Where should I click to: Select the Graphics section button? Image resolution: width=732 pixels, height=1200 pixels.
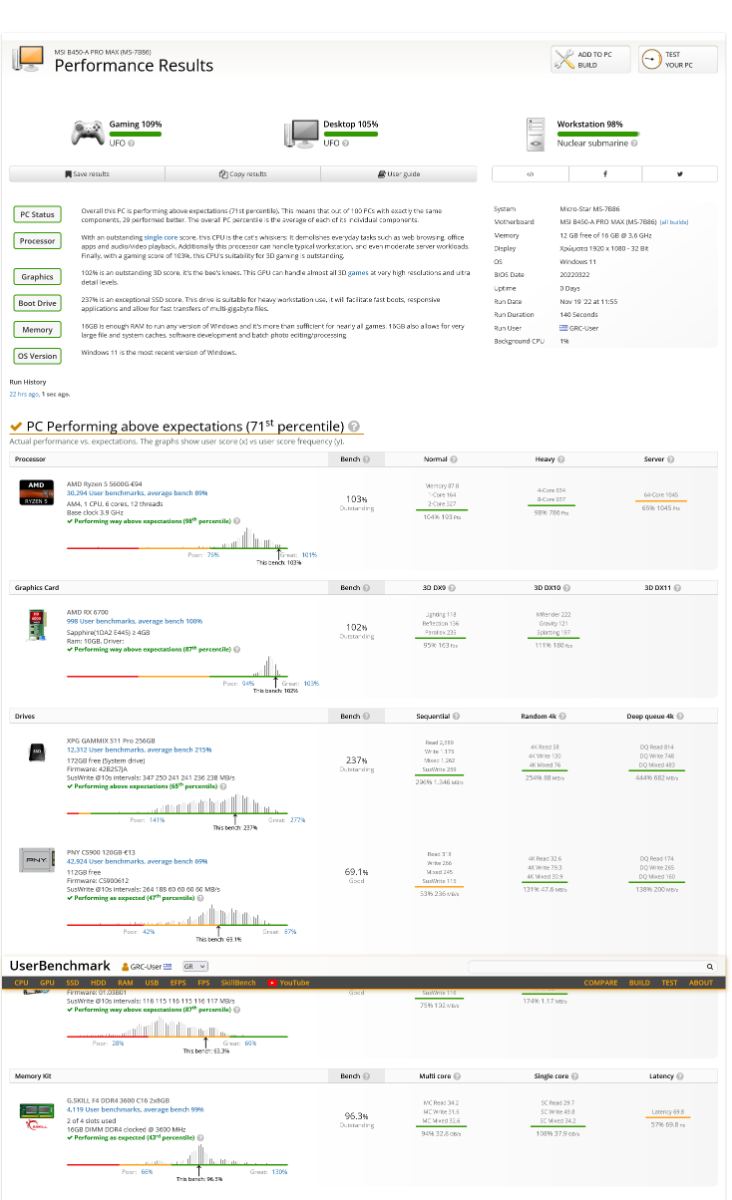coord(37,277)
